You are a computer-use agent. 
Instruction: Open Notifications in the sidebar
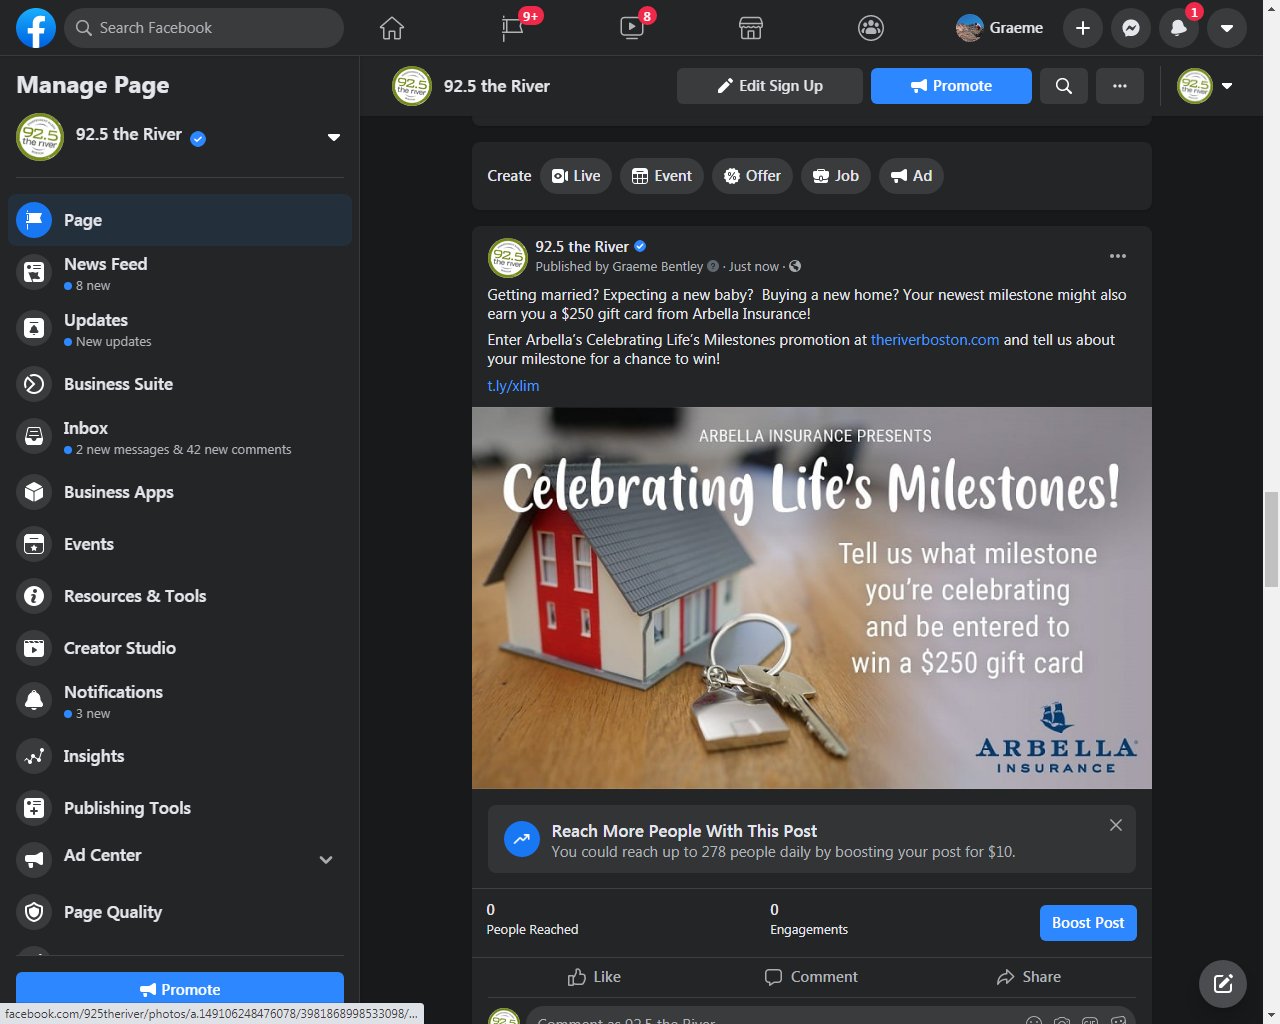coord(180,701)
